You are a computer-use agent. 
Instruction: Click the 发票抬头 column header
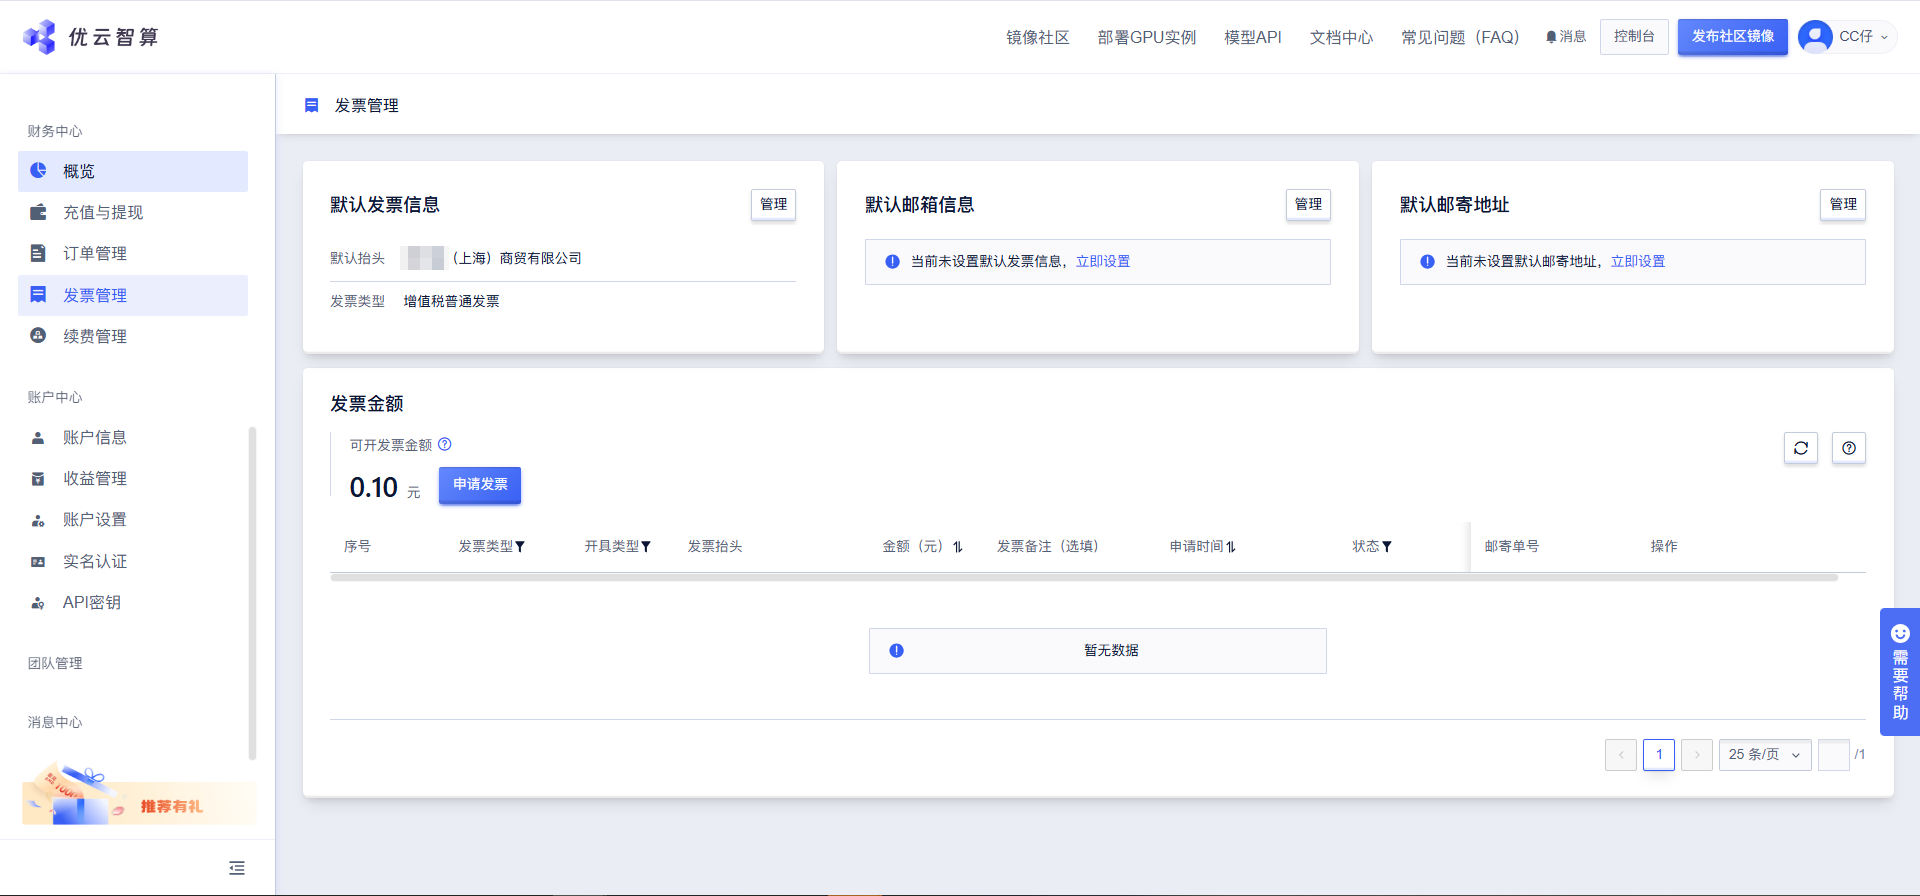pyautogui.click(x=715, y=547)
